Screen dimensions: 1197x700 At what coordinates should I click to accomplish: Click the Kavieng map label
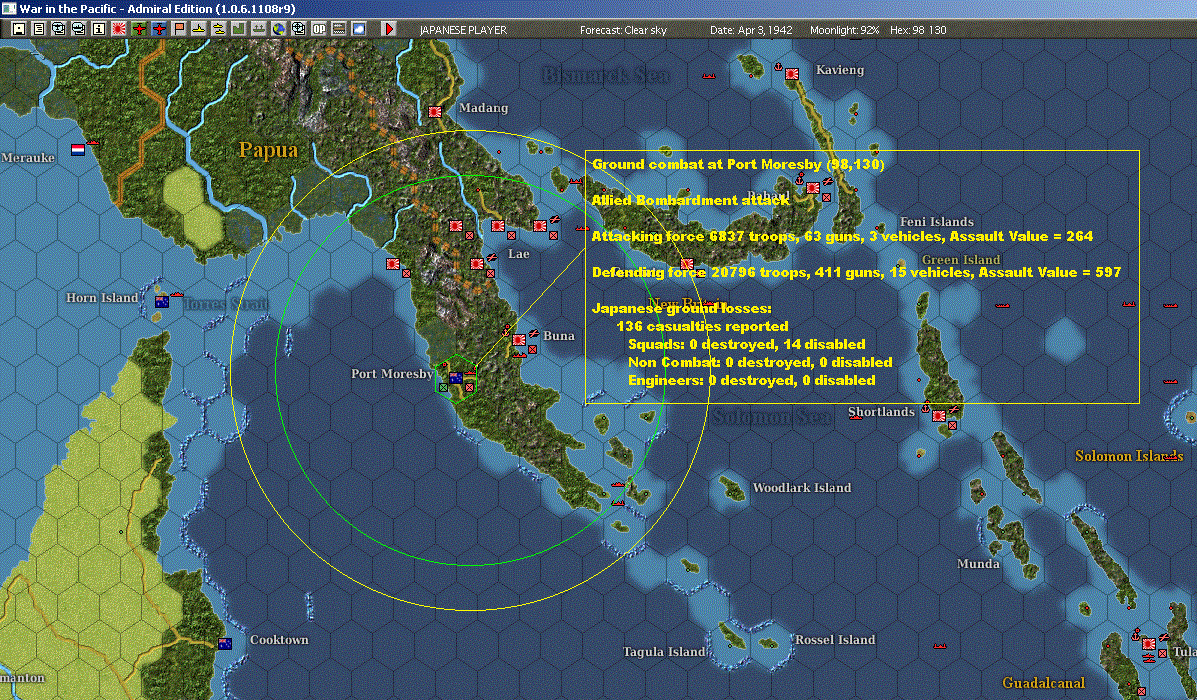pyautogui.click(x=840, y=69)
